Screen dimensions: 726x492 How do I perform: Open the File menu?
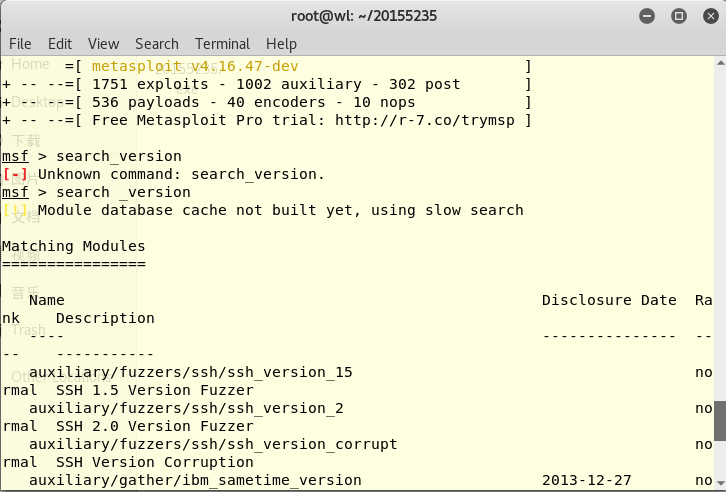pos(20,44)
